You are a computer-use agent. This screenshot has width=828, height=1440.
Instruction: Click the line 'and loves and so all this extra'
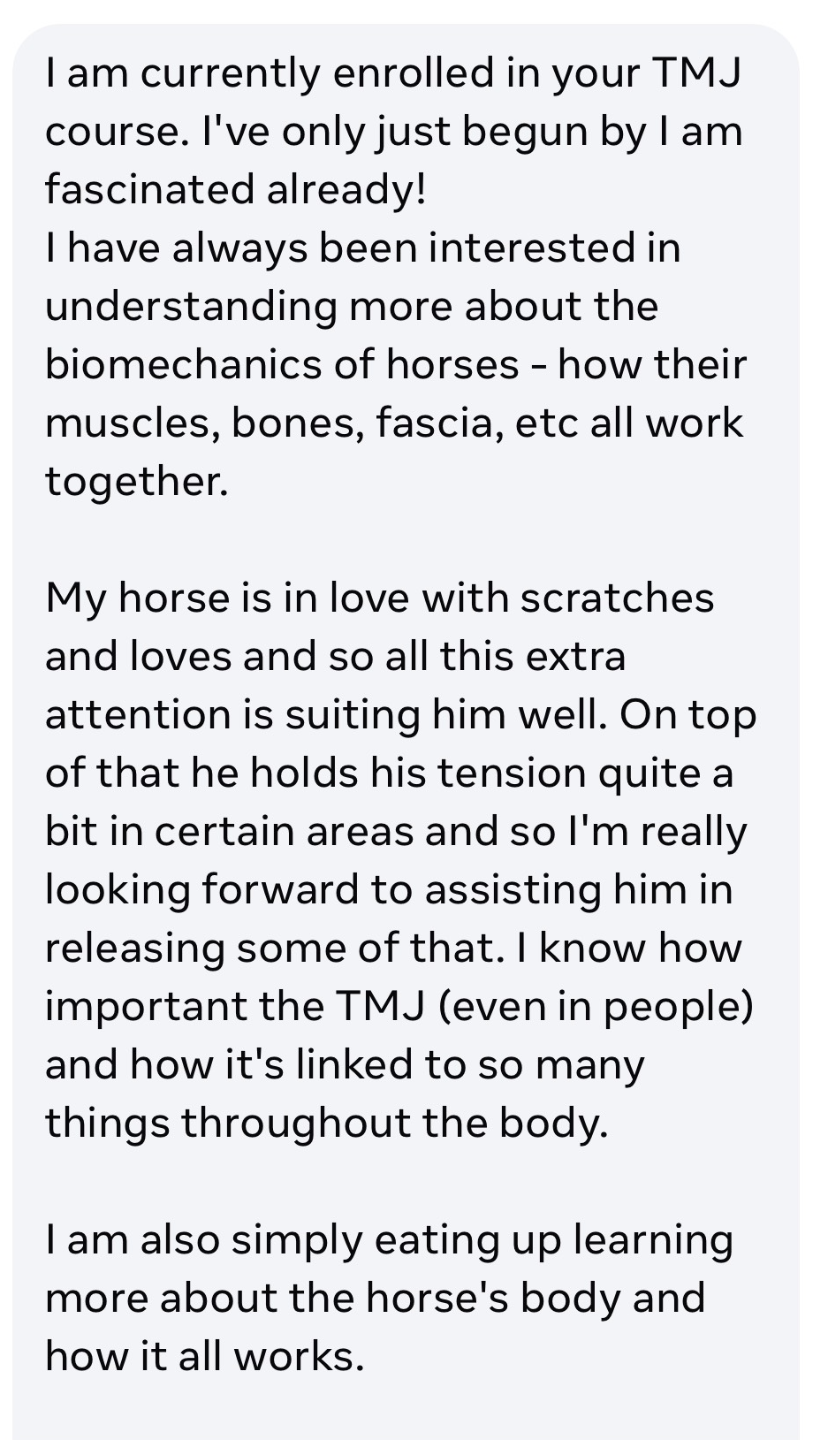coord(335,656)
